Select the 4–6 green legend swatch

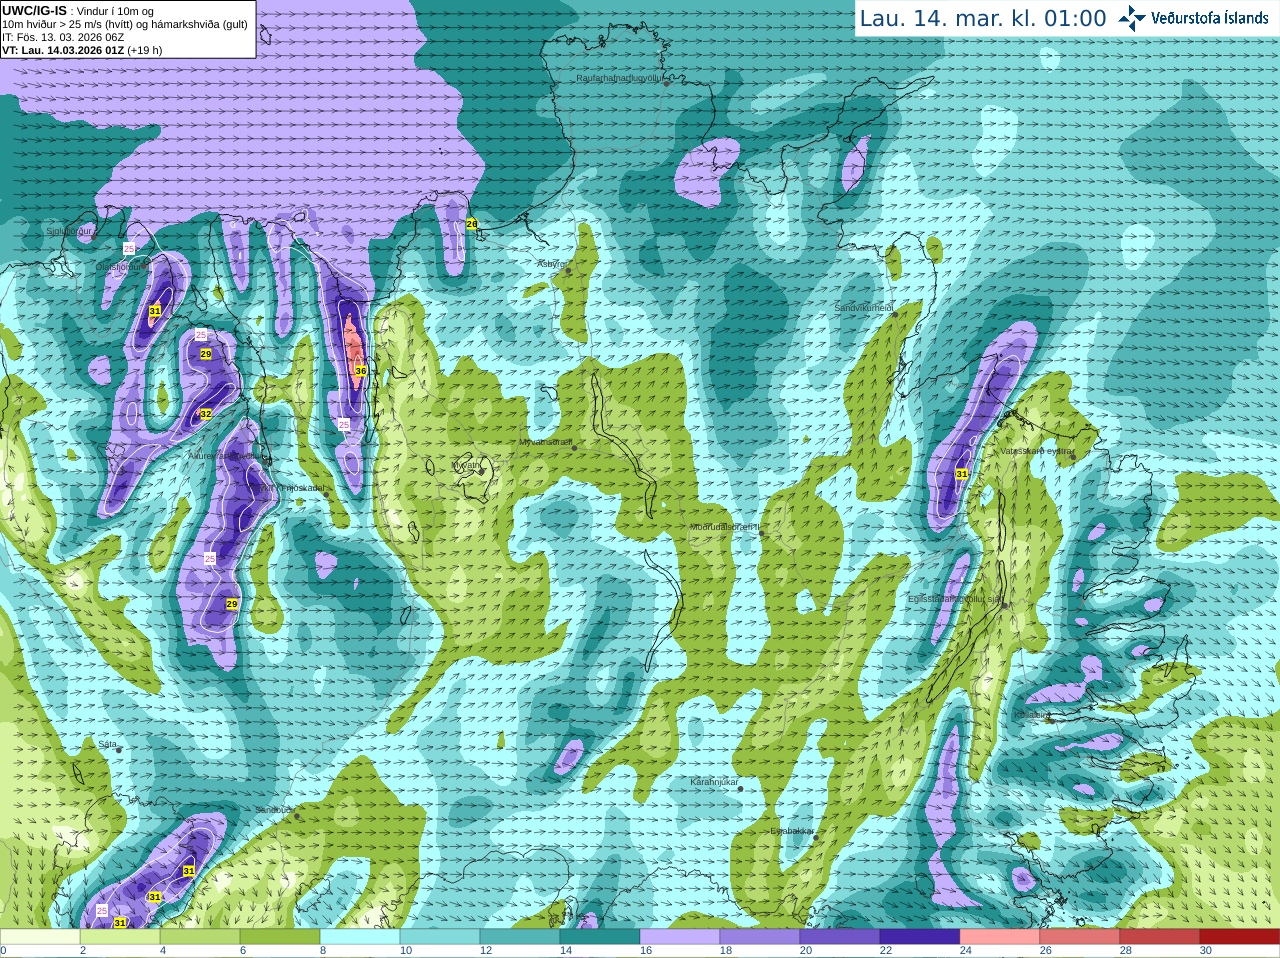coord(200,937)
